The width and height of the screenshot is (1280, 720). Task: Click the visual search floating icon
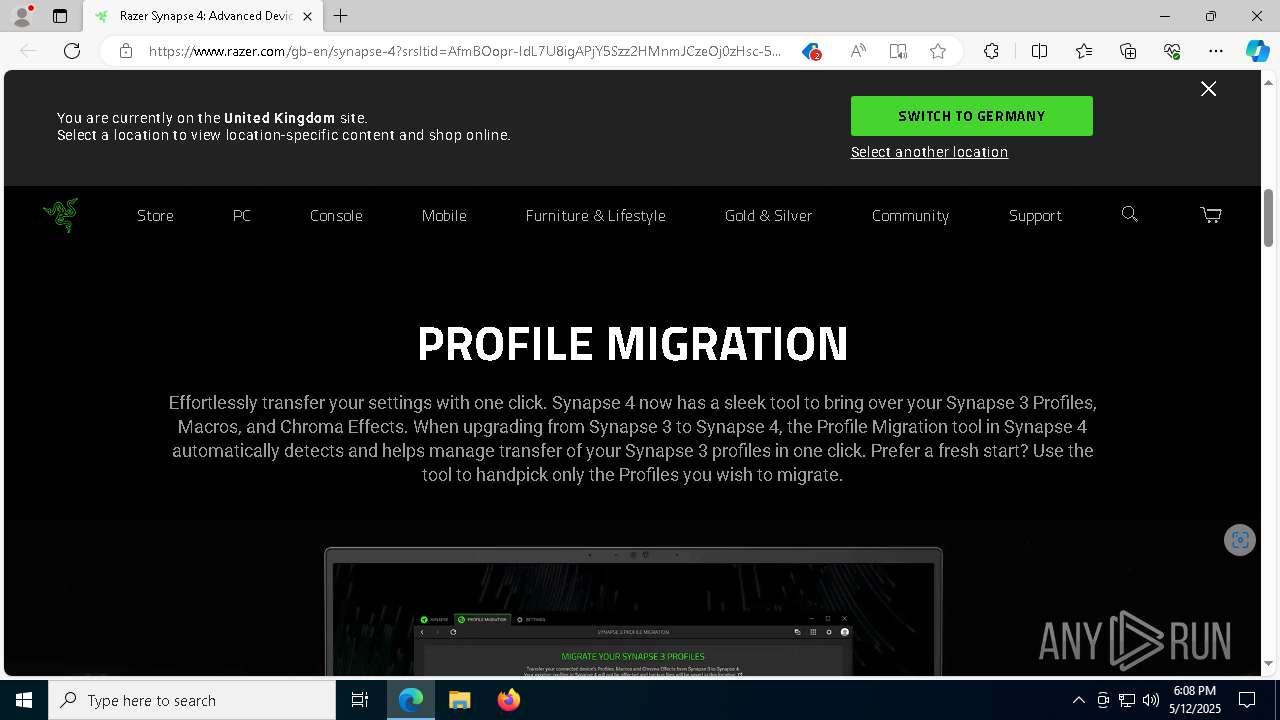[x=1240, y=540]
